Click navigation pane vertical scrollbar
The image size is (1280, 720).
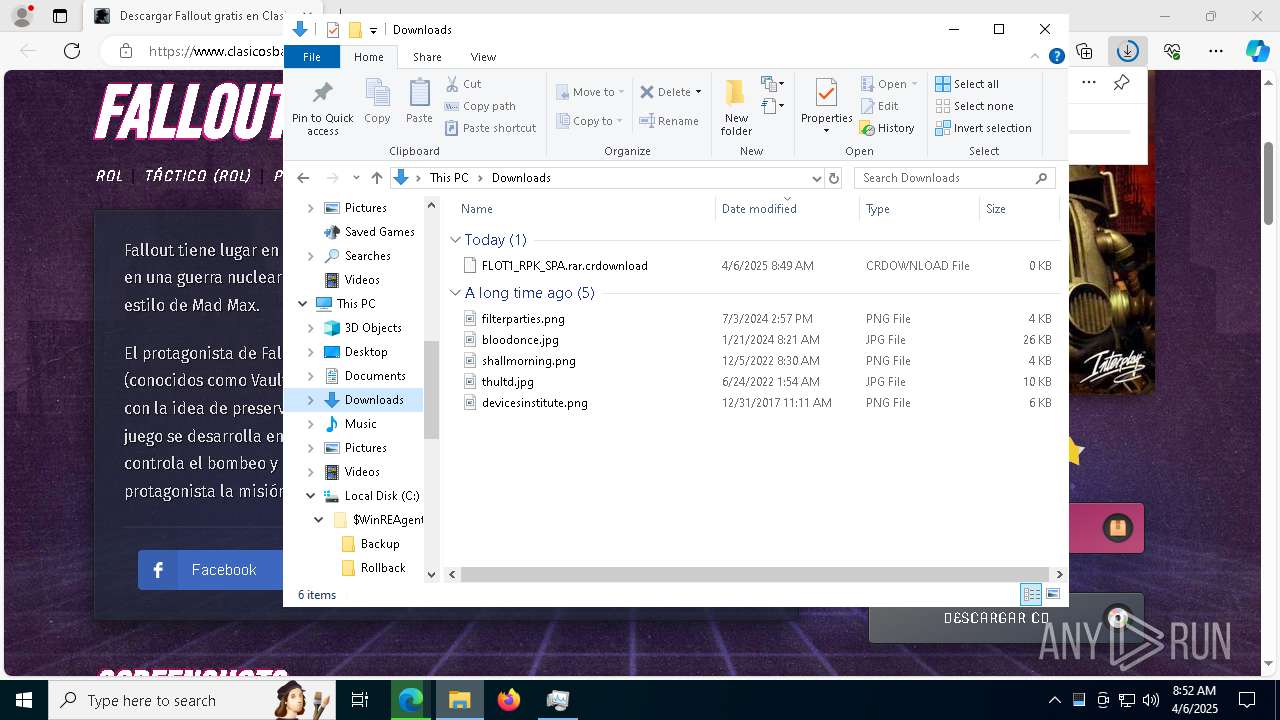tap(431, 389)
